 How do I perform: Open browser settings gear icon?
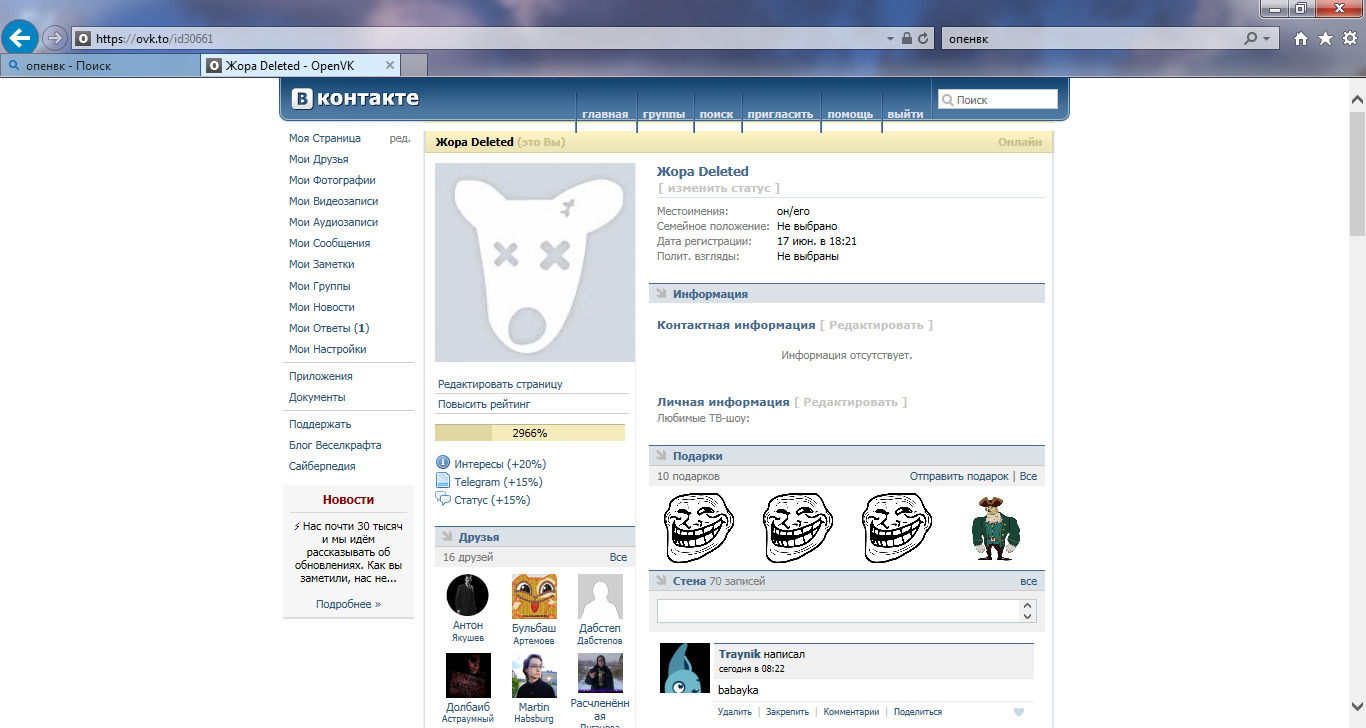[1350, 39]
